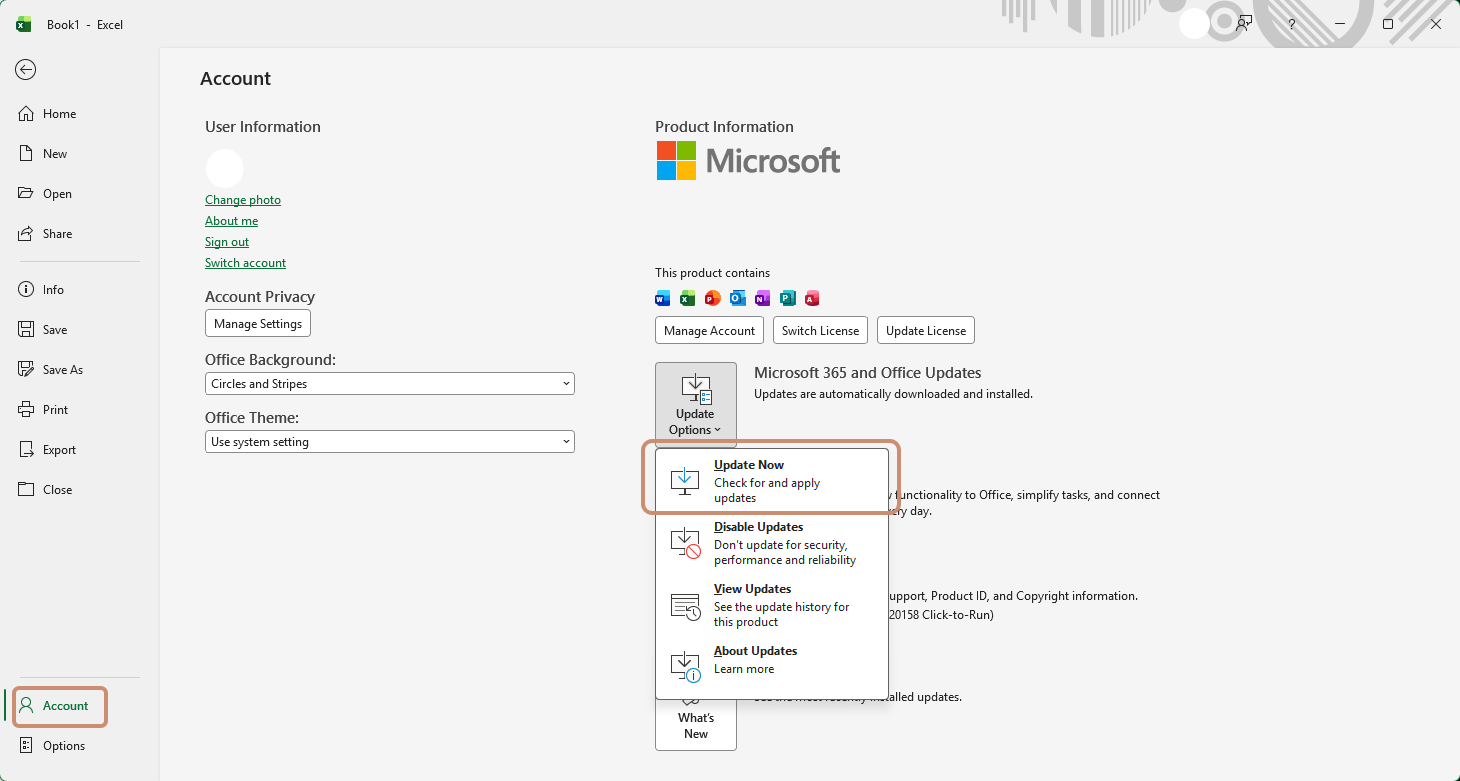This screenshot has height=781, width=1460.
Task: Click the Switch License button
Action: 820,331
